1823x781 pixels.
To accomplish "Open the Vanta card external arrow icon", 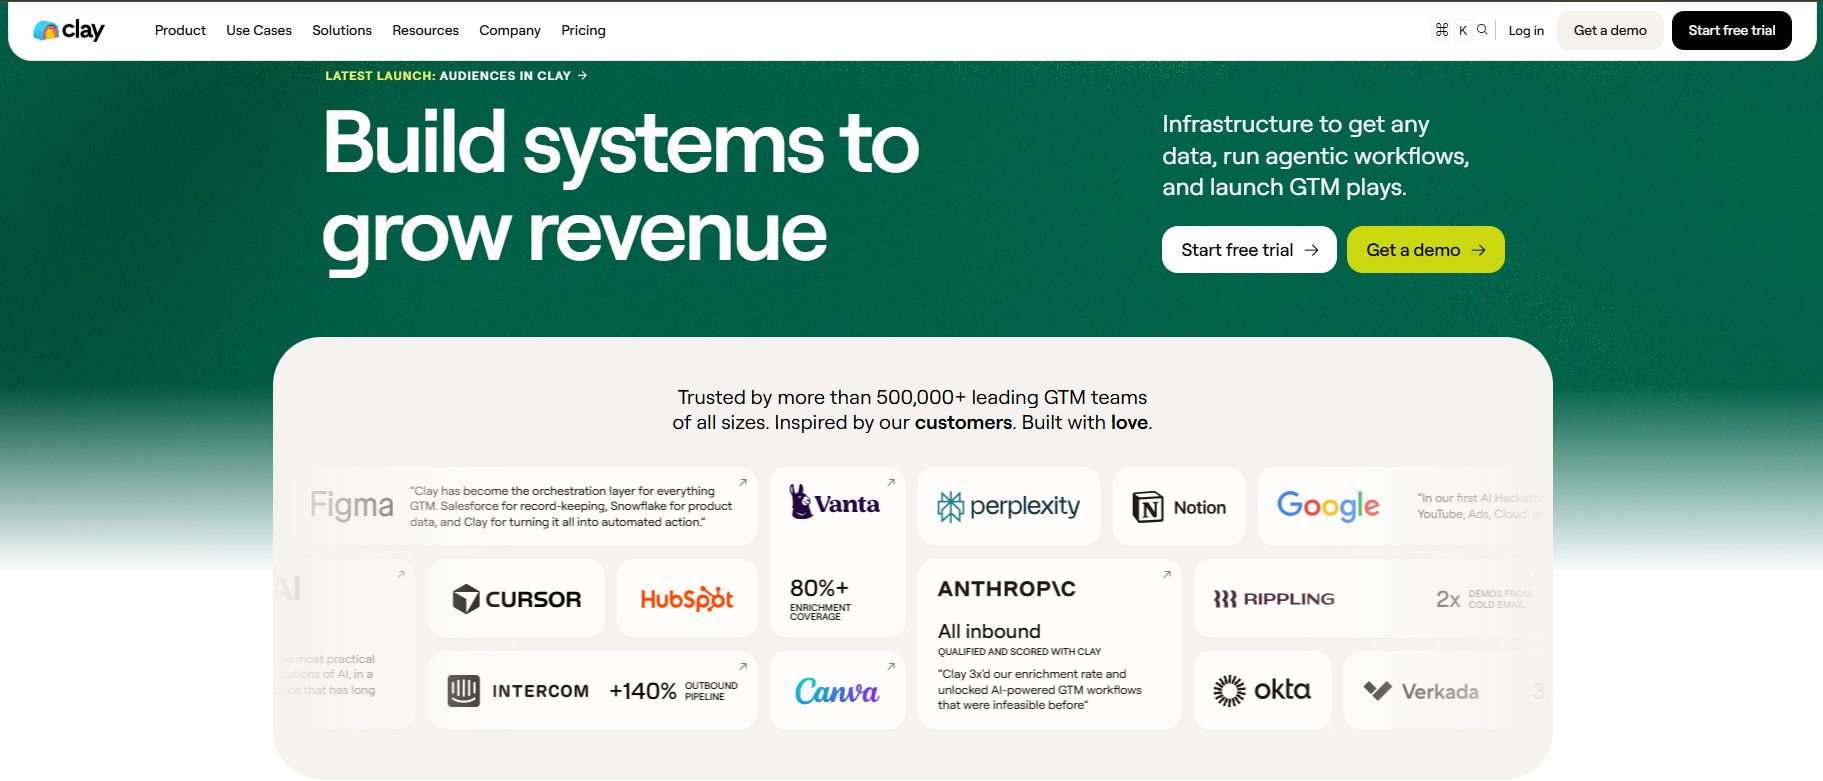I will pos(891,482).
